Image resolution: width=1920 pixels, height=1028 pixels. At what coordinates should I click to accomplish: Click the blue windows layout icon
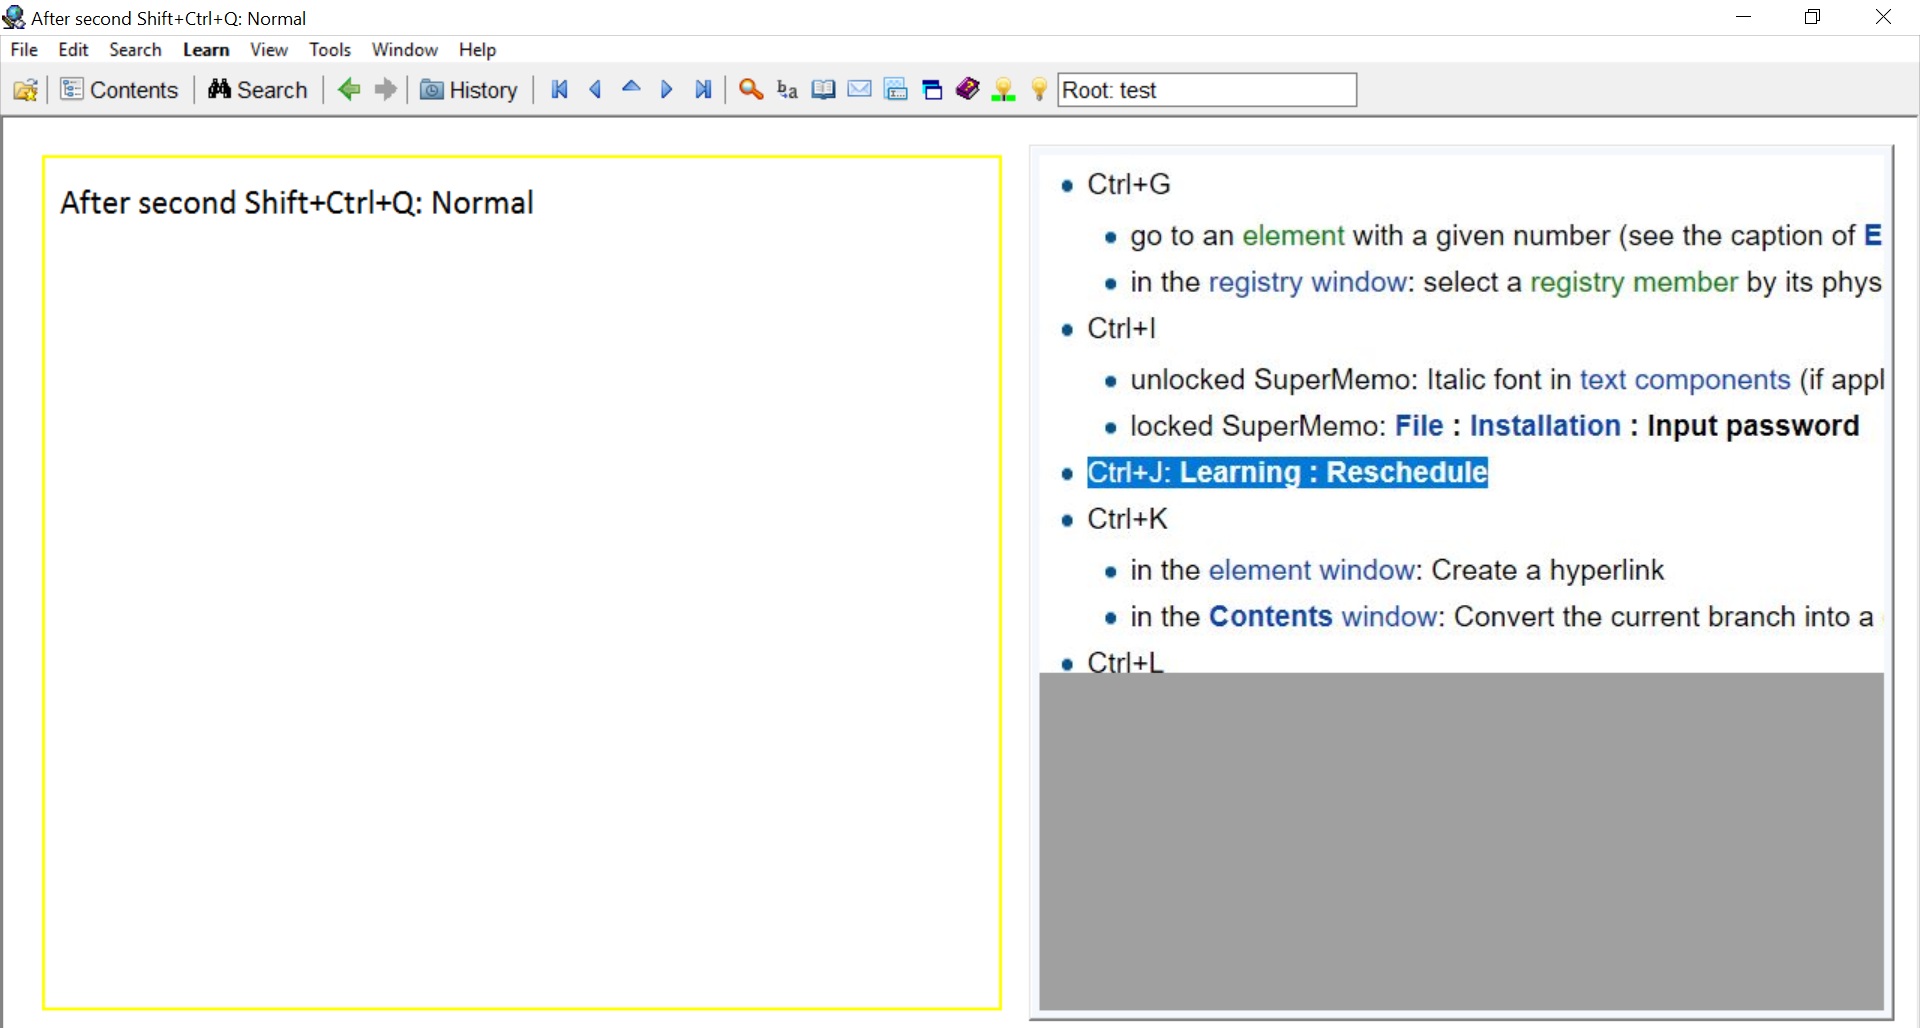[x=932, y=90]
